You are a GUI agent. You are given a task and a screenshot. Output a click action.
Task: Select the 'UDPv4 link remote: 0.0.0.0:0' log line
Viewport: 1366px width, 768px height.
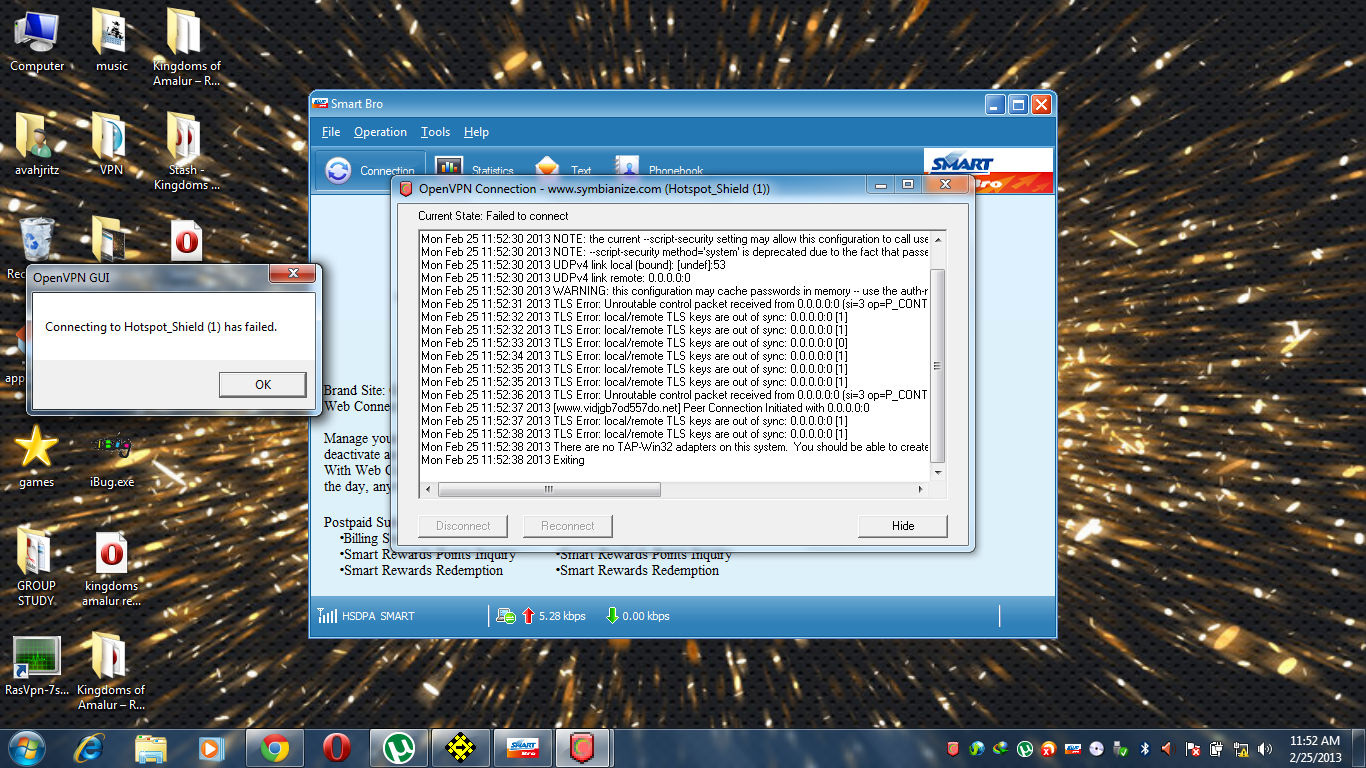point(556,278)
